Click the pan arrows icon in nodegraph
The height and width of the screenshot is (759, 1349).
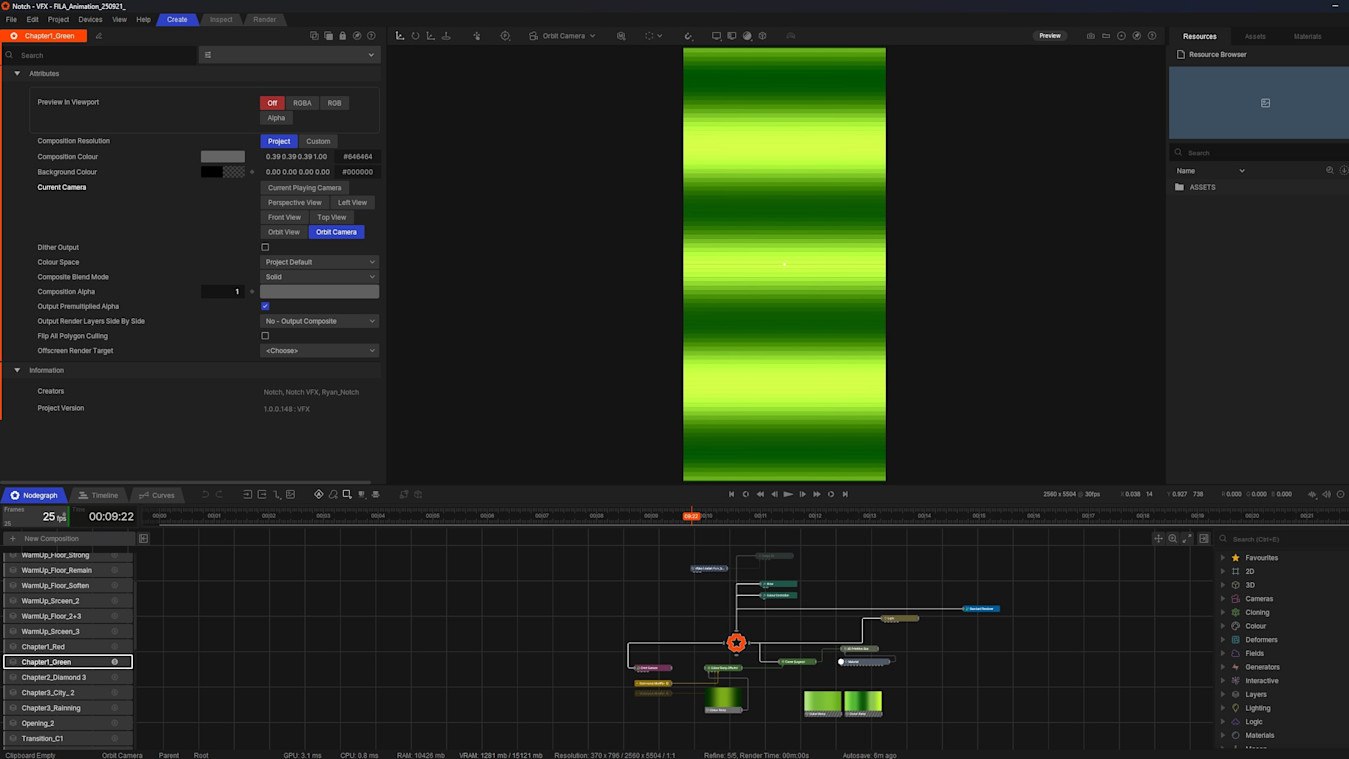pyautogui.click(x=1158, y=539)
